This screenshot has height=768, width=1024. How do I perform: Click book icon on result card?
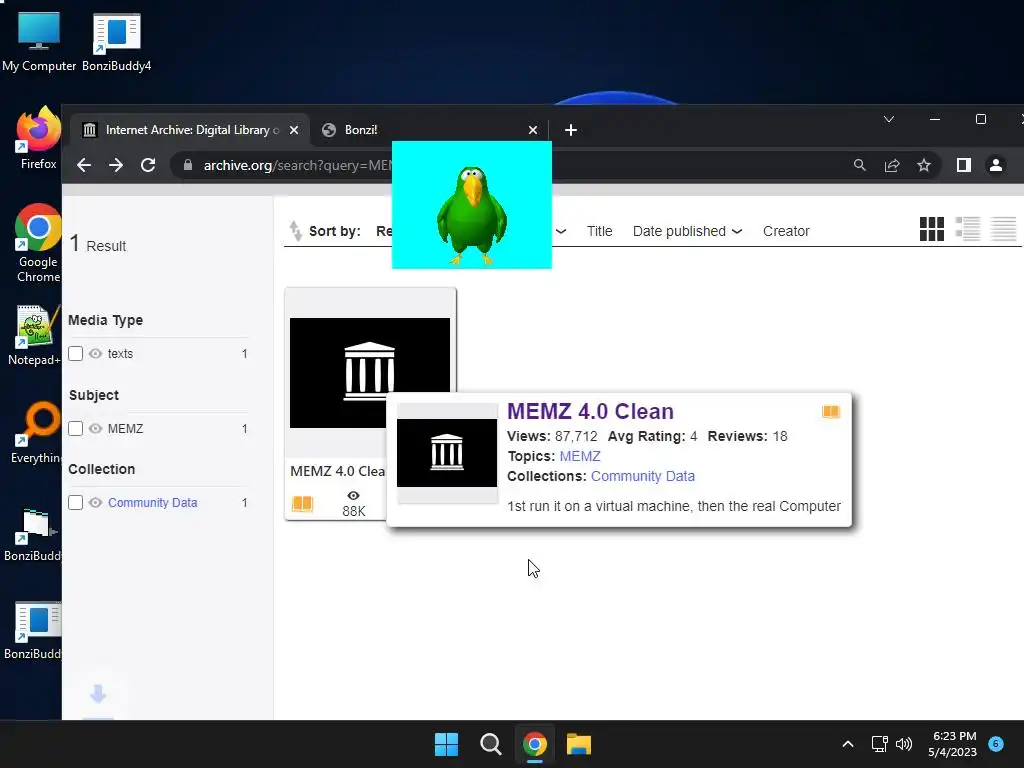tap(302, 504)
